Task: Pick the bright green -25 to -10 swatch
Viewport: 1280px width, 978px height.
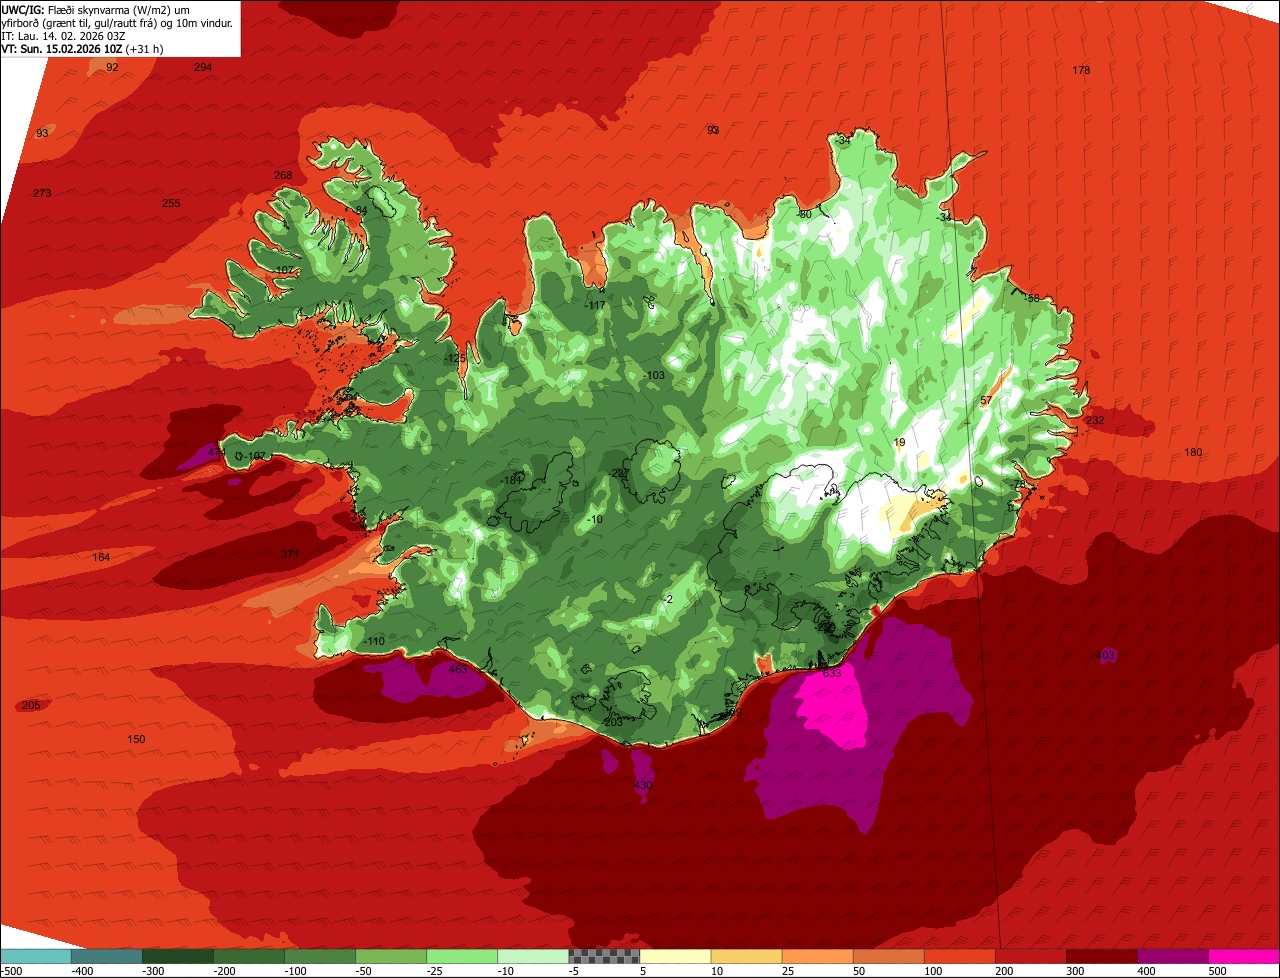Action: tap(462, 956)
